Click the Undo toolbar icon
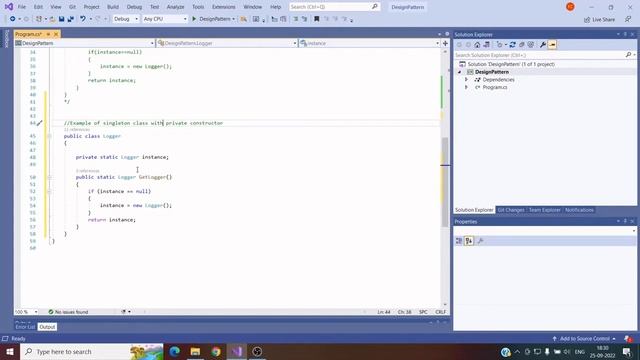The image size is (640, 360). coord(83,19)
